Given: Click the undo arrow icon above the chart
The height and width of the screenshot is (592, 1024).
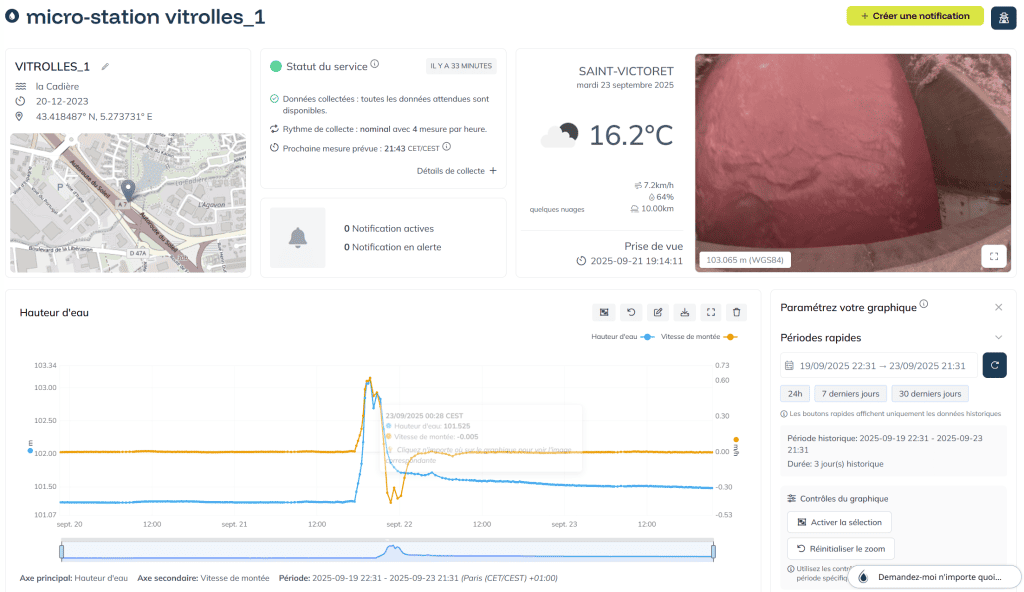Looking at the screenshot, I should pos(631,312).
